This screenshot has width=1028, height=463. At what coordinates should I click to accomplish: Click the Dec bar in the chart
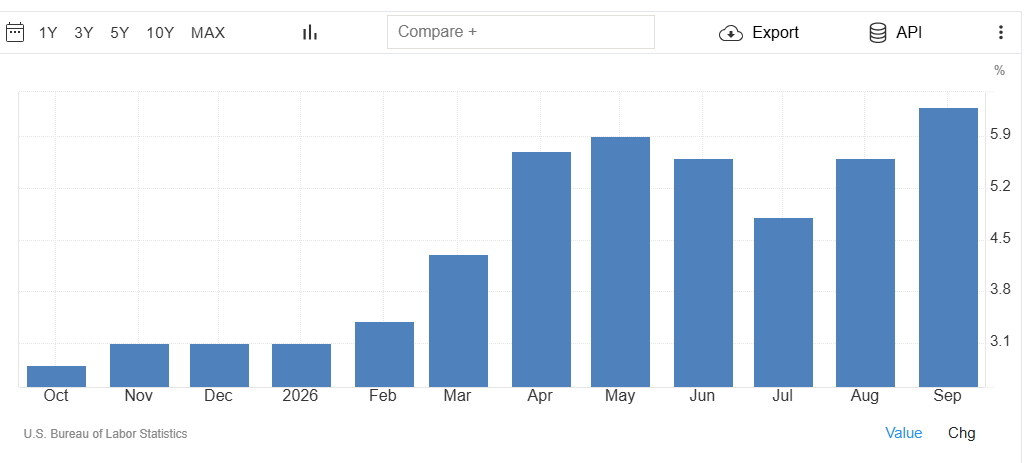(x=220, y=365)
